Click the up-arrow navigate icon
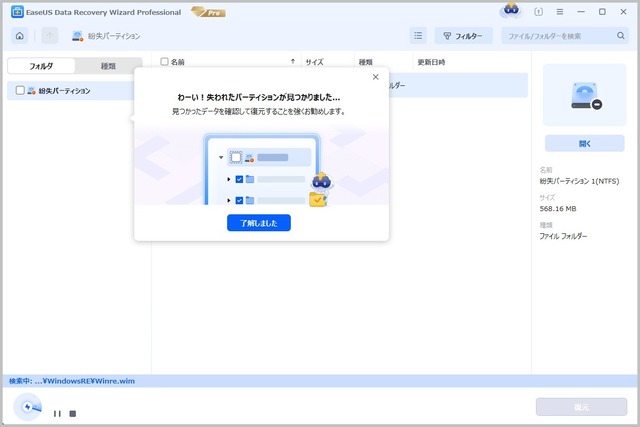Viewport: 640px width, 427px height. pyautogui.click(x=50, y=36)
